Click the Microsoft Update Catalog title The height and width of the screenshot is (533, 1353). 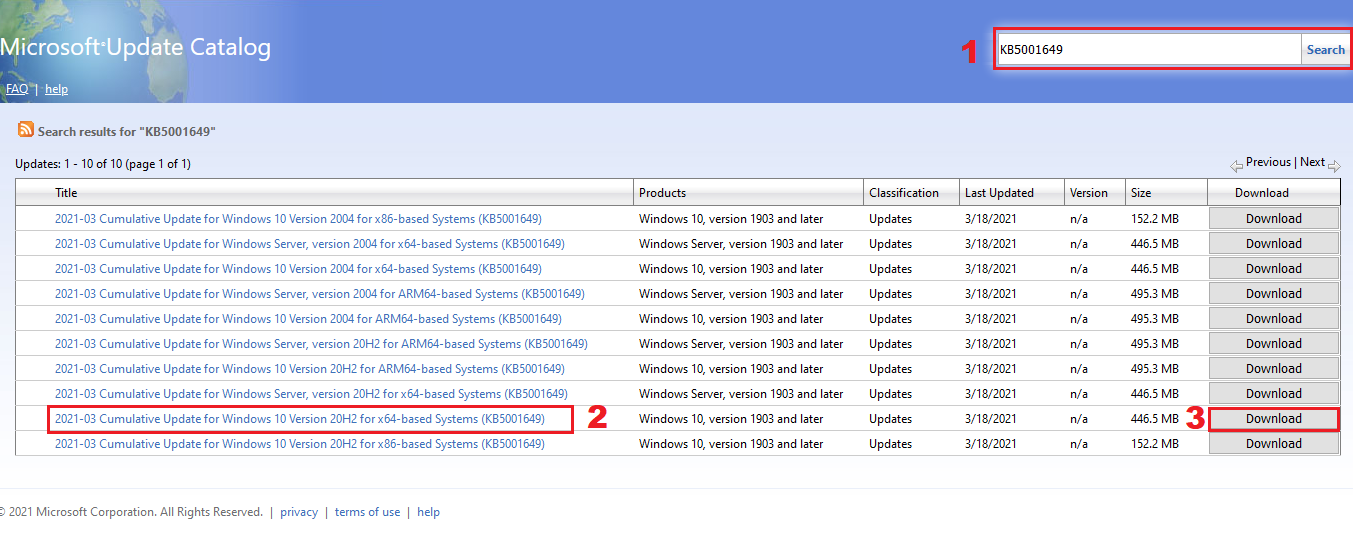pos(135,47)
